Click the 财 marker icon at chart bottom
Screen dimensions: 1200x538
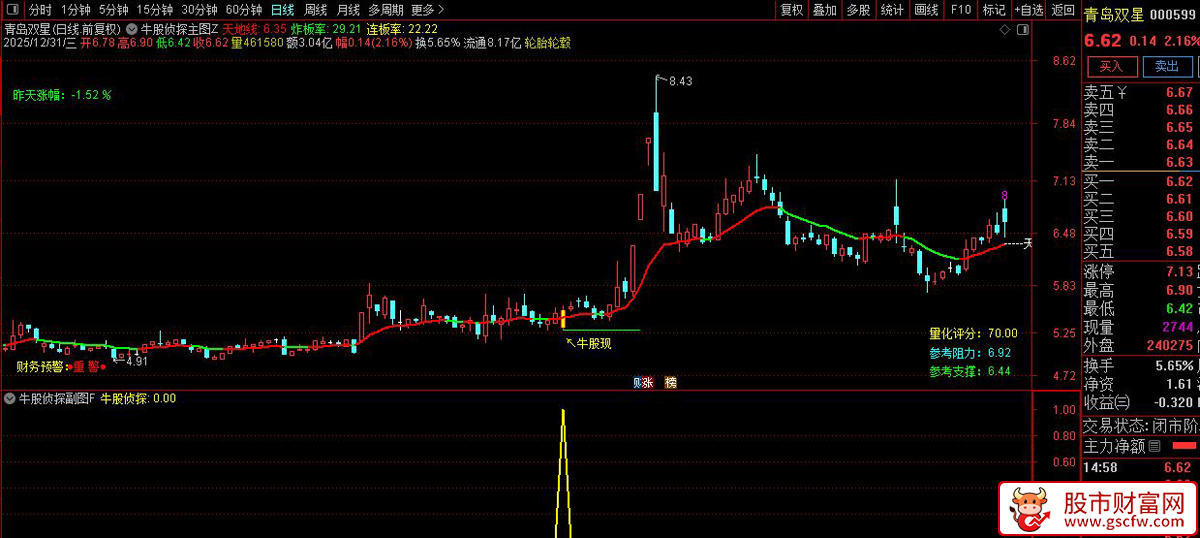click(x=638, y=382)
